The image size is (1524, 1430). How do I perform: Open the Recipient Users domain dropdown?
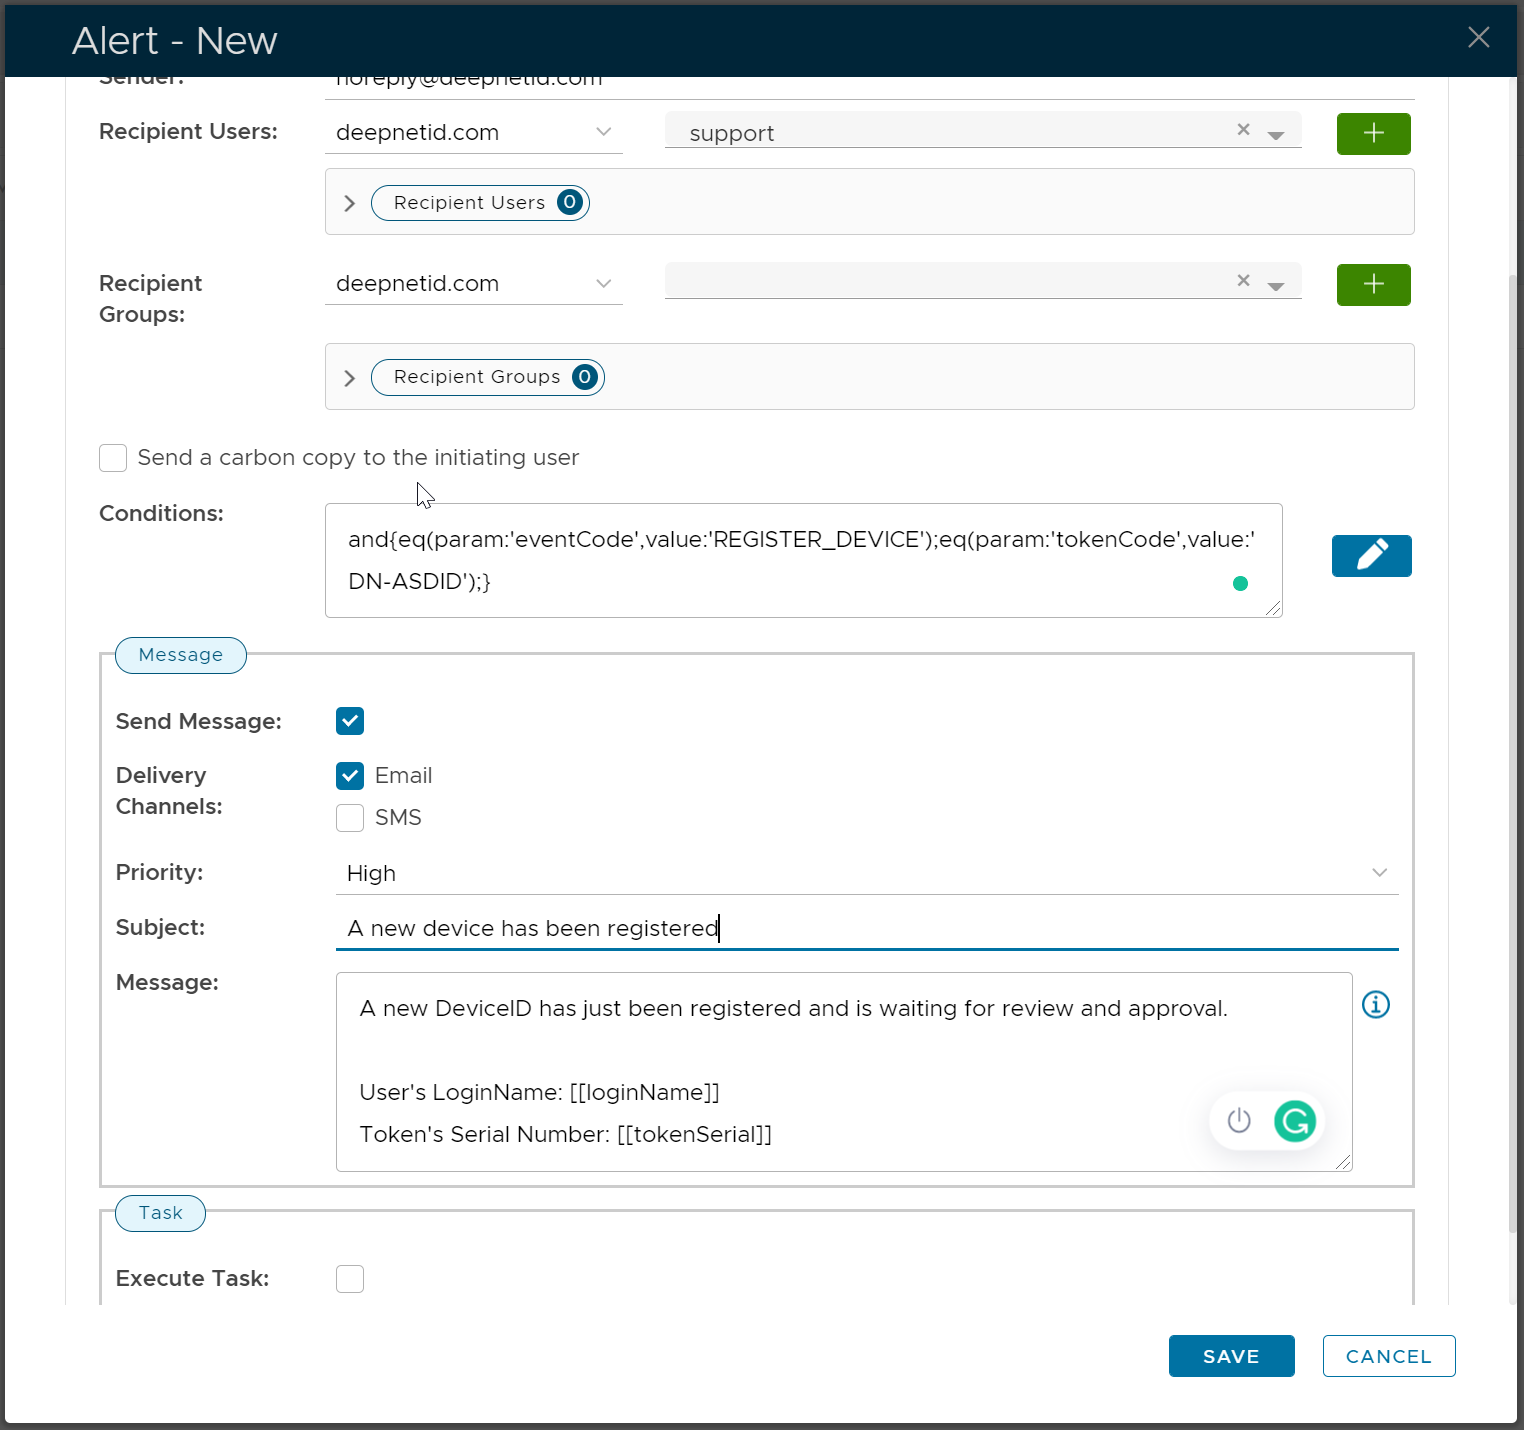pyautogui.click(x=473, y=133)
